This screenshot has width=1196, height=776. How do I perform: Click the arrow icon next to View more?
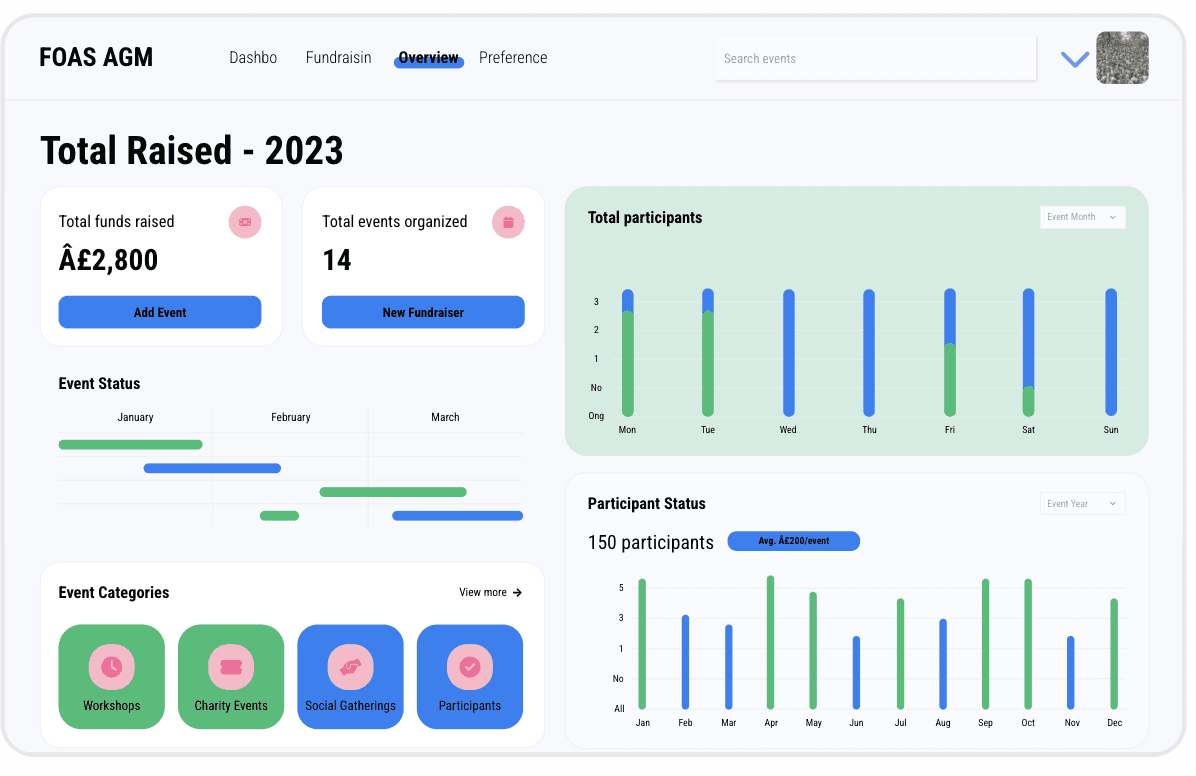click(x=517, y=592)
